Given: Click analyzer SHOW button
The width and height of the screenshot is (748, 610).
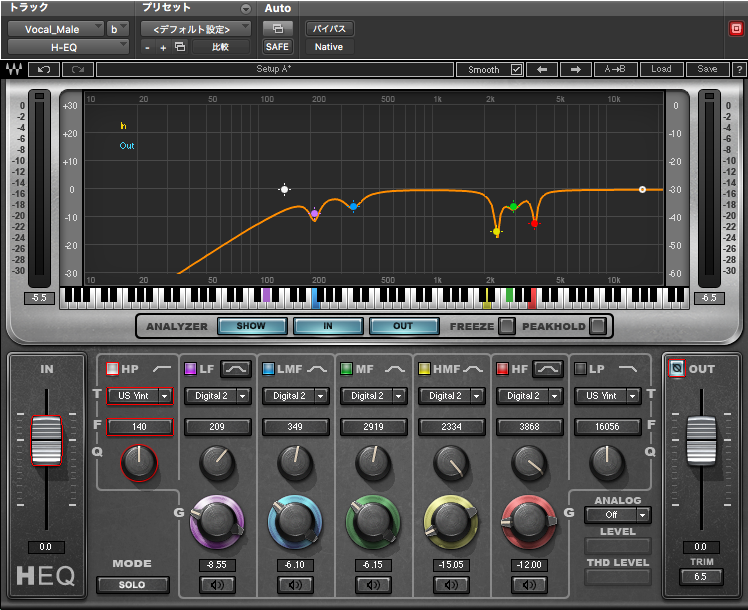Looking at the screenshot, I should coord(252,326).
